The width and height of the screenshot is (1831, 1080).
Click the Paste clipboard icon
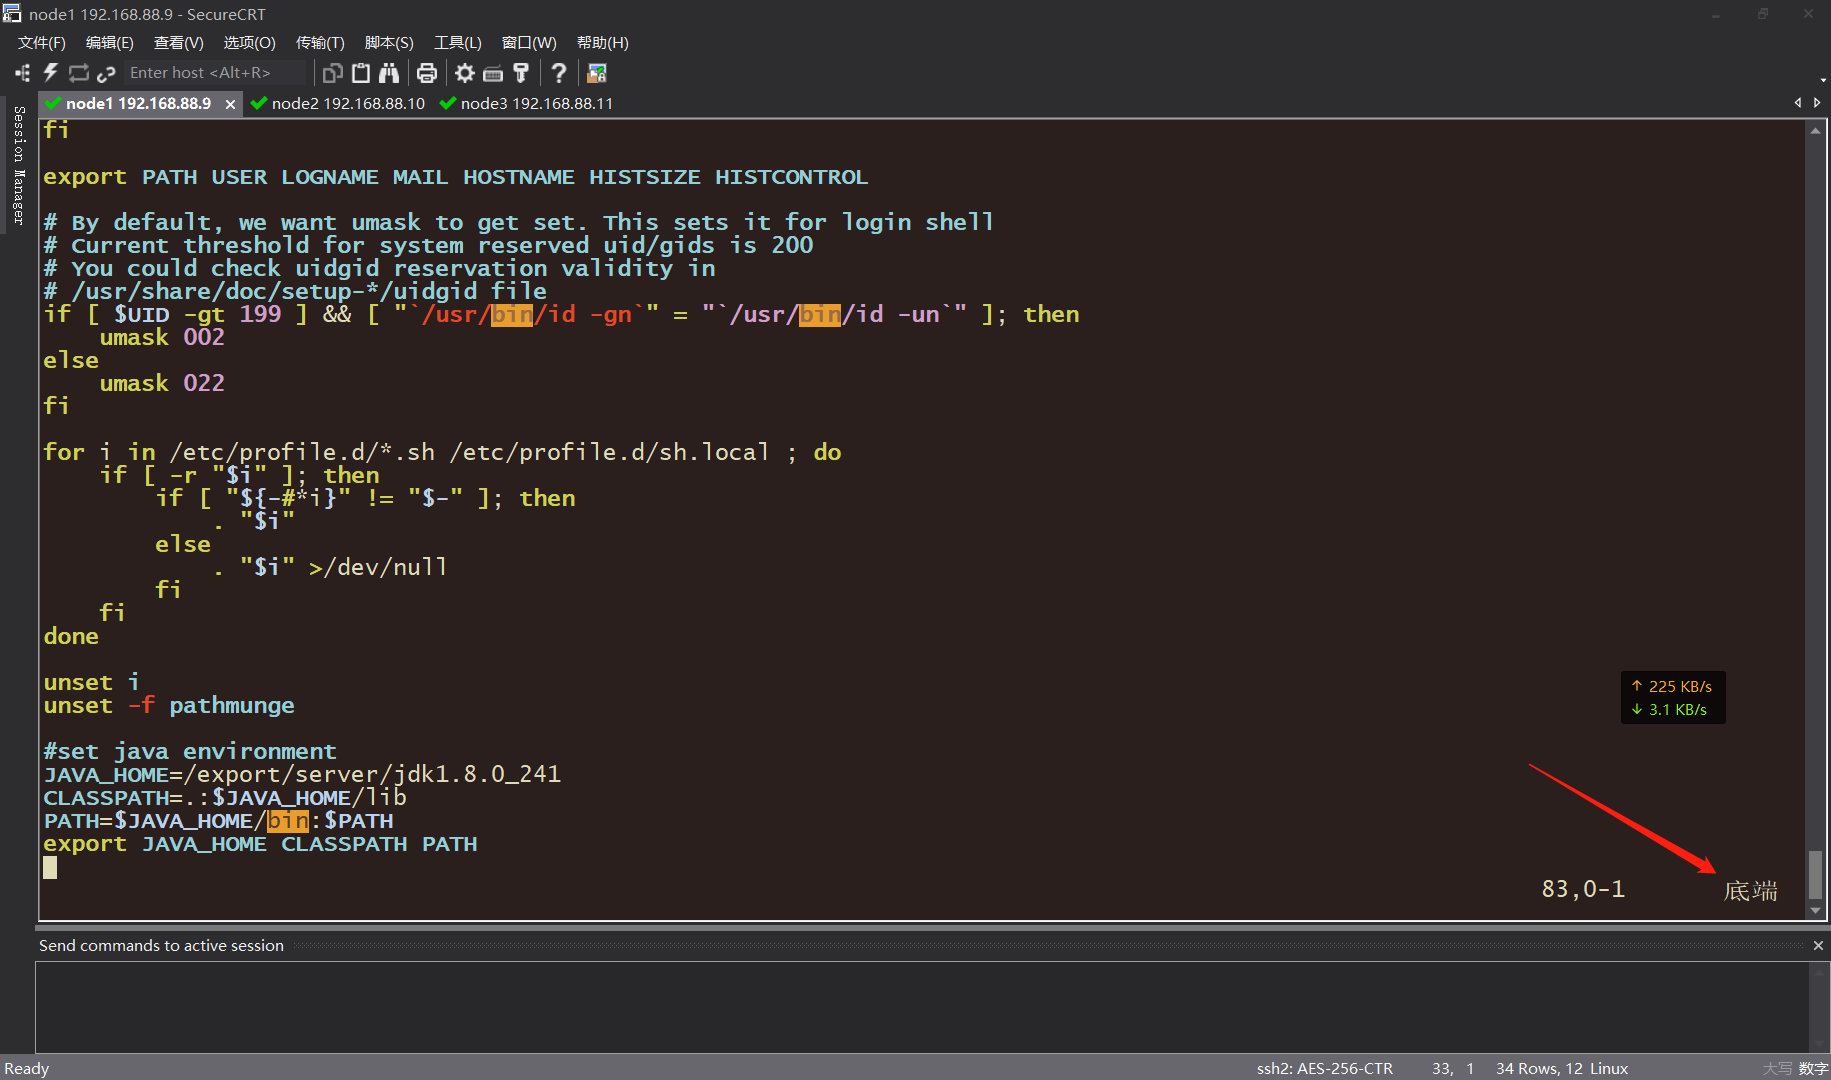coord(361,73)
